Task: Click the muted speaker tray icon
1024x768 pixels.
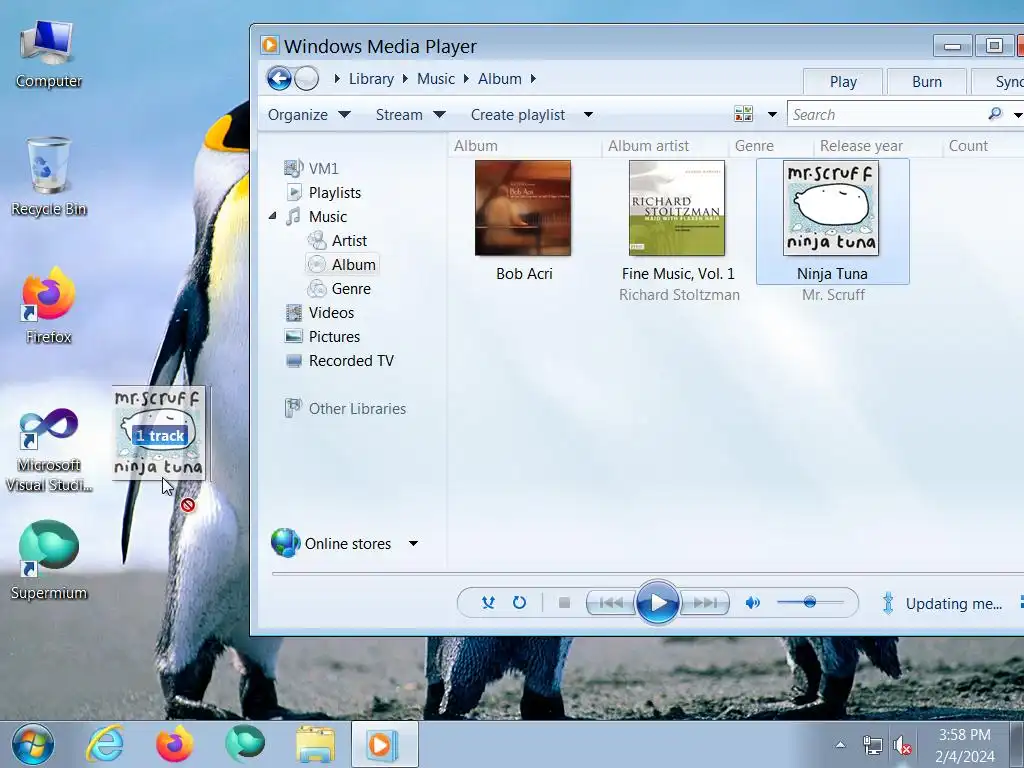Action: (x=903, y=745)
